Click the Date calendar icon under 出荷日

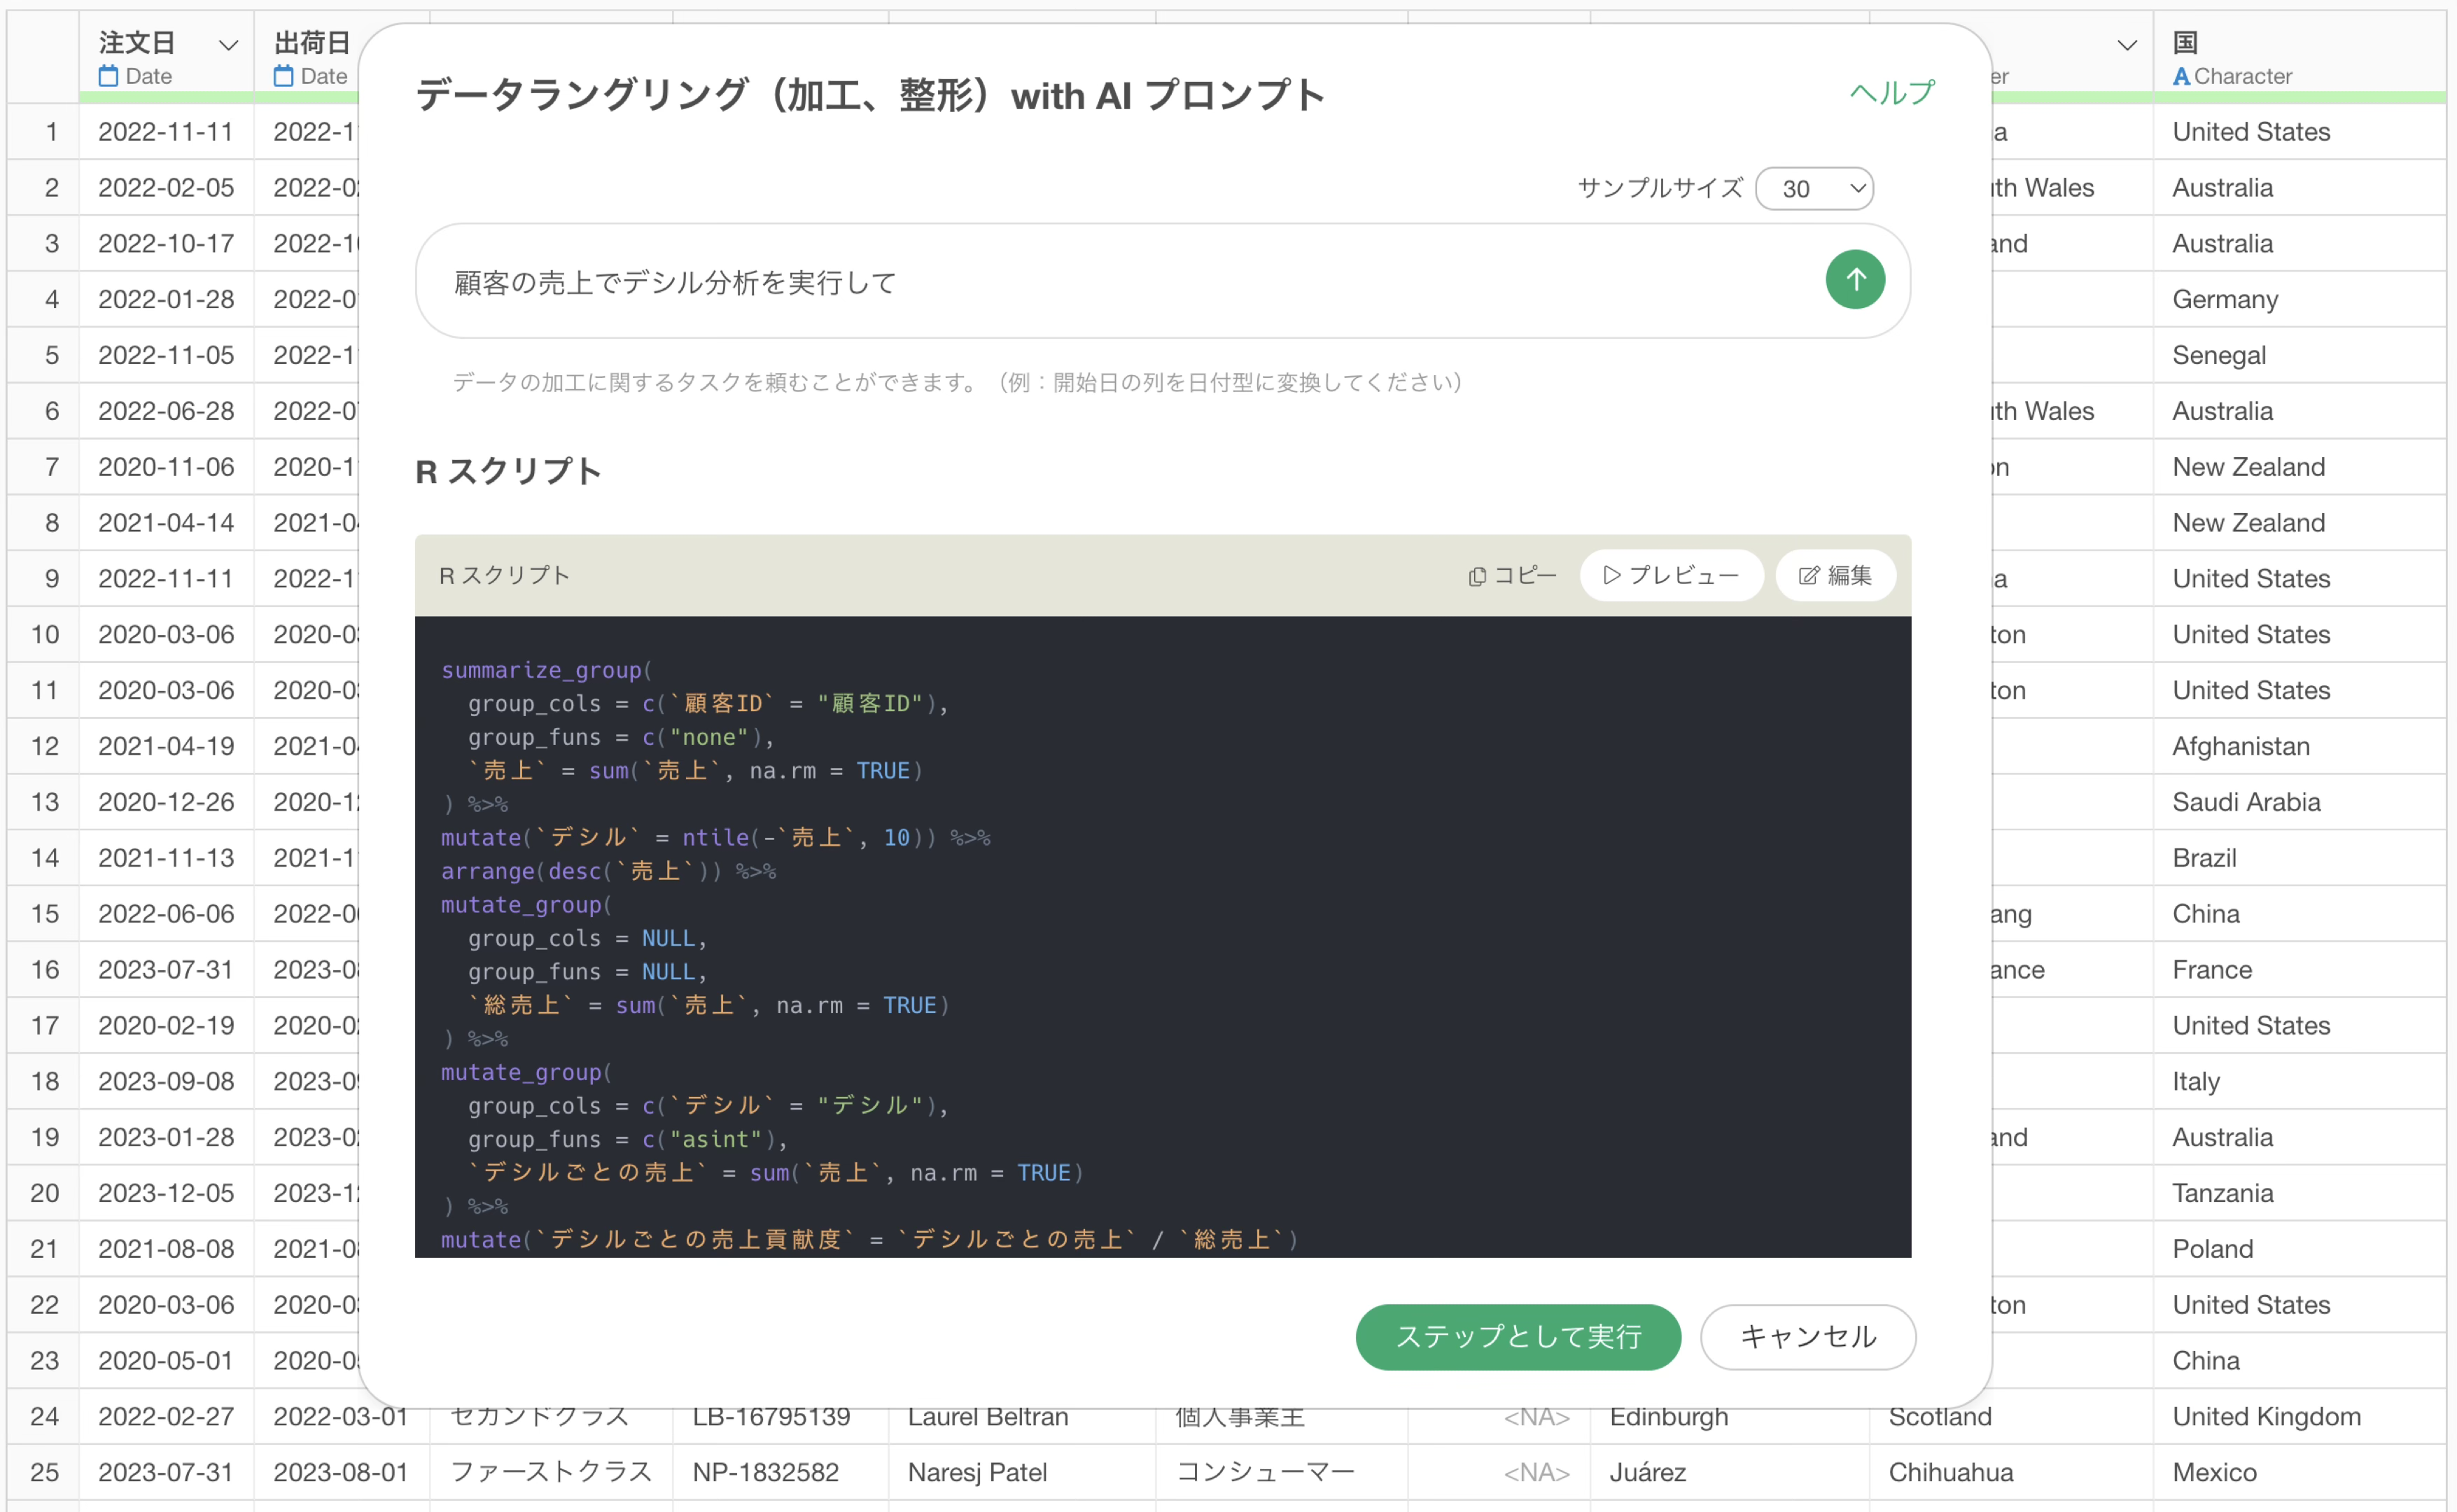tap(283, 76)
